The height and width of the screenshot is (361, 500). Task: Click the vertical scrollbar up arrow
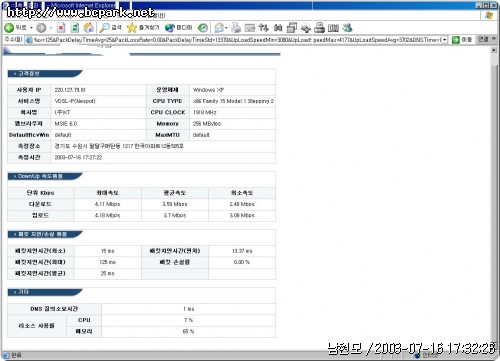(x=494, y=50)
